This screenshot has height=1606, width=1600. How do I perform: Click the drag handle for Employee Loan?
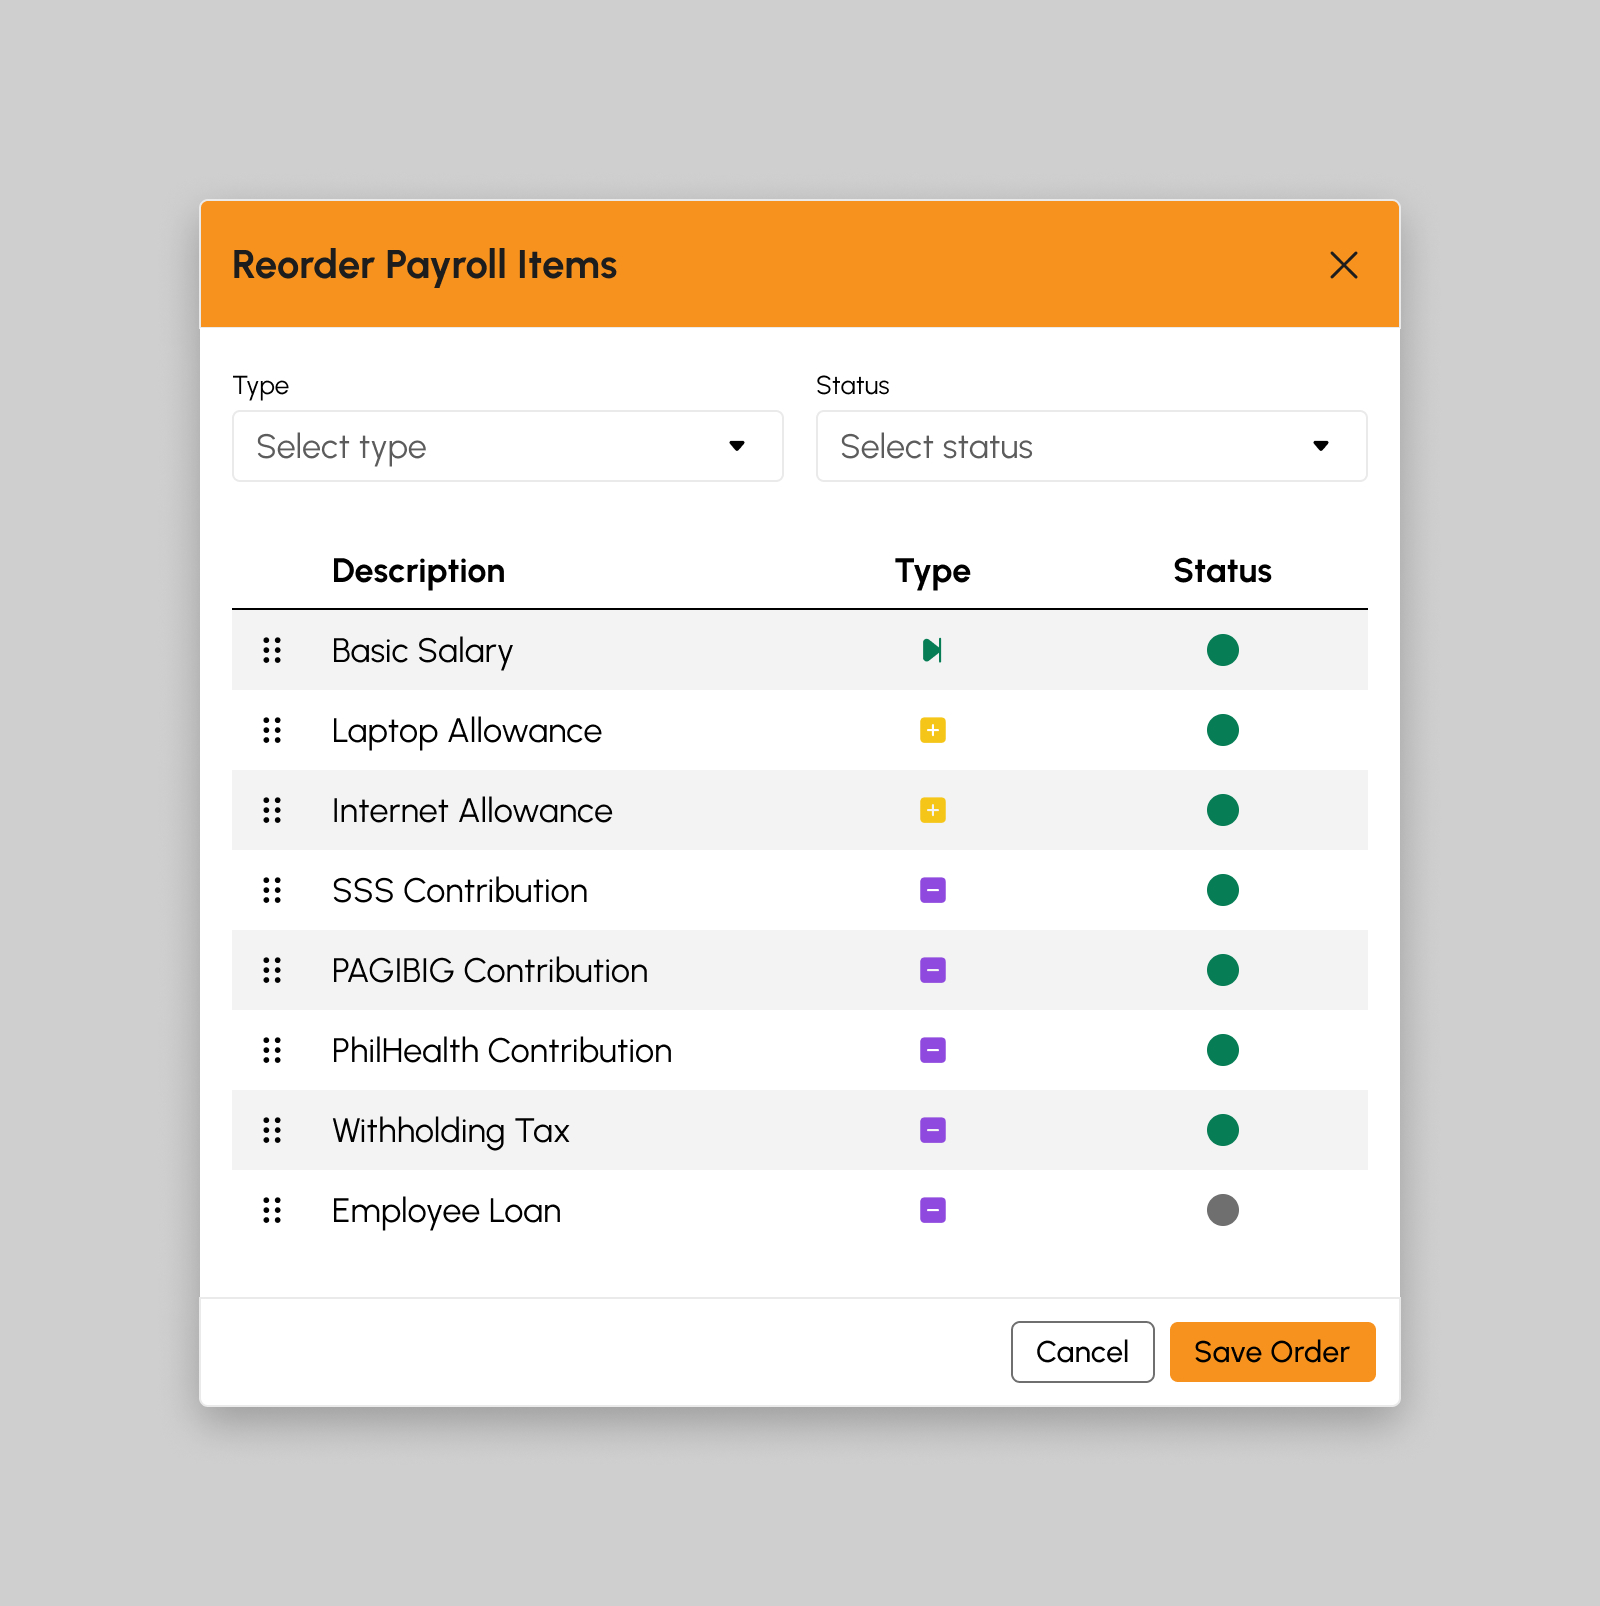coord(272,1210)
